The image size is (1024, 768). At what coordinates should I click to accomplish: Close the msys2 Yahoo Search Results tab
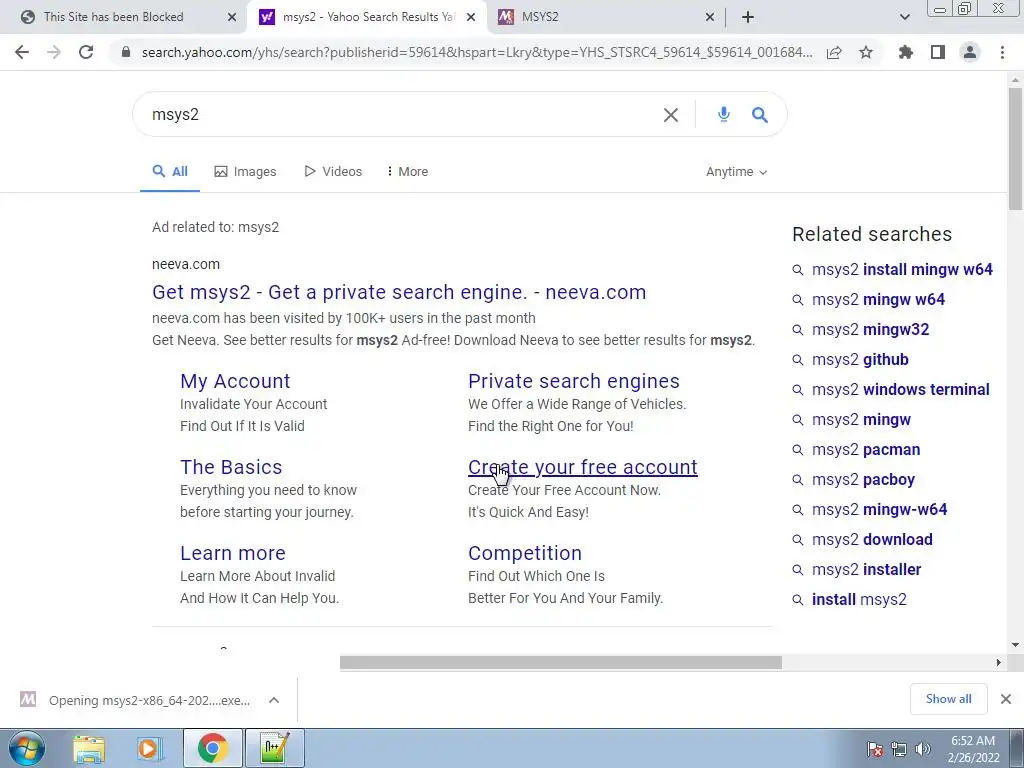click(471, 17)
